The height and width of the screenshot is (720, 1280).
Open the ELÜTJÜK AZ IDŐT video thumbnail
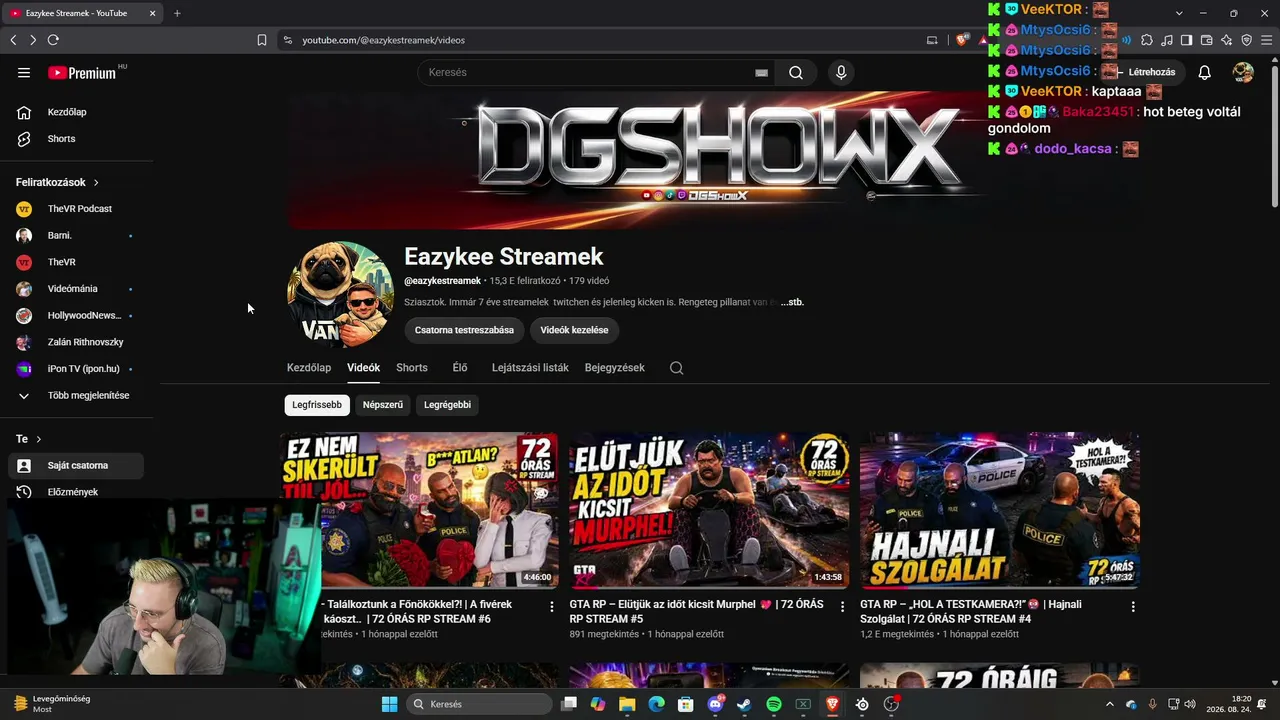tap(709, 510)
